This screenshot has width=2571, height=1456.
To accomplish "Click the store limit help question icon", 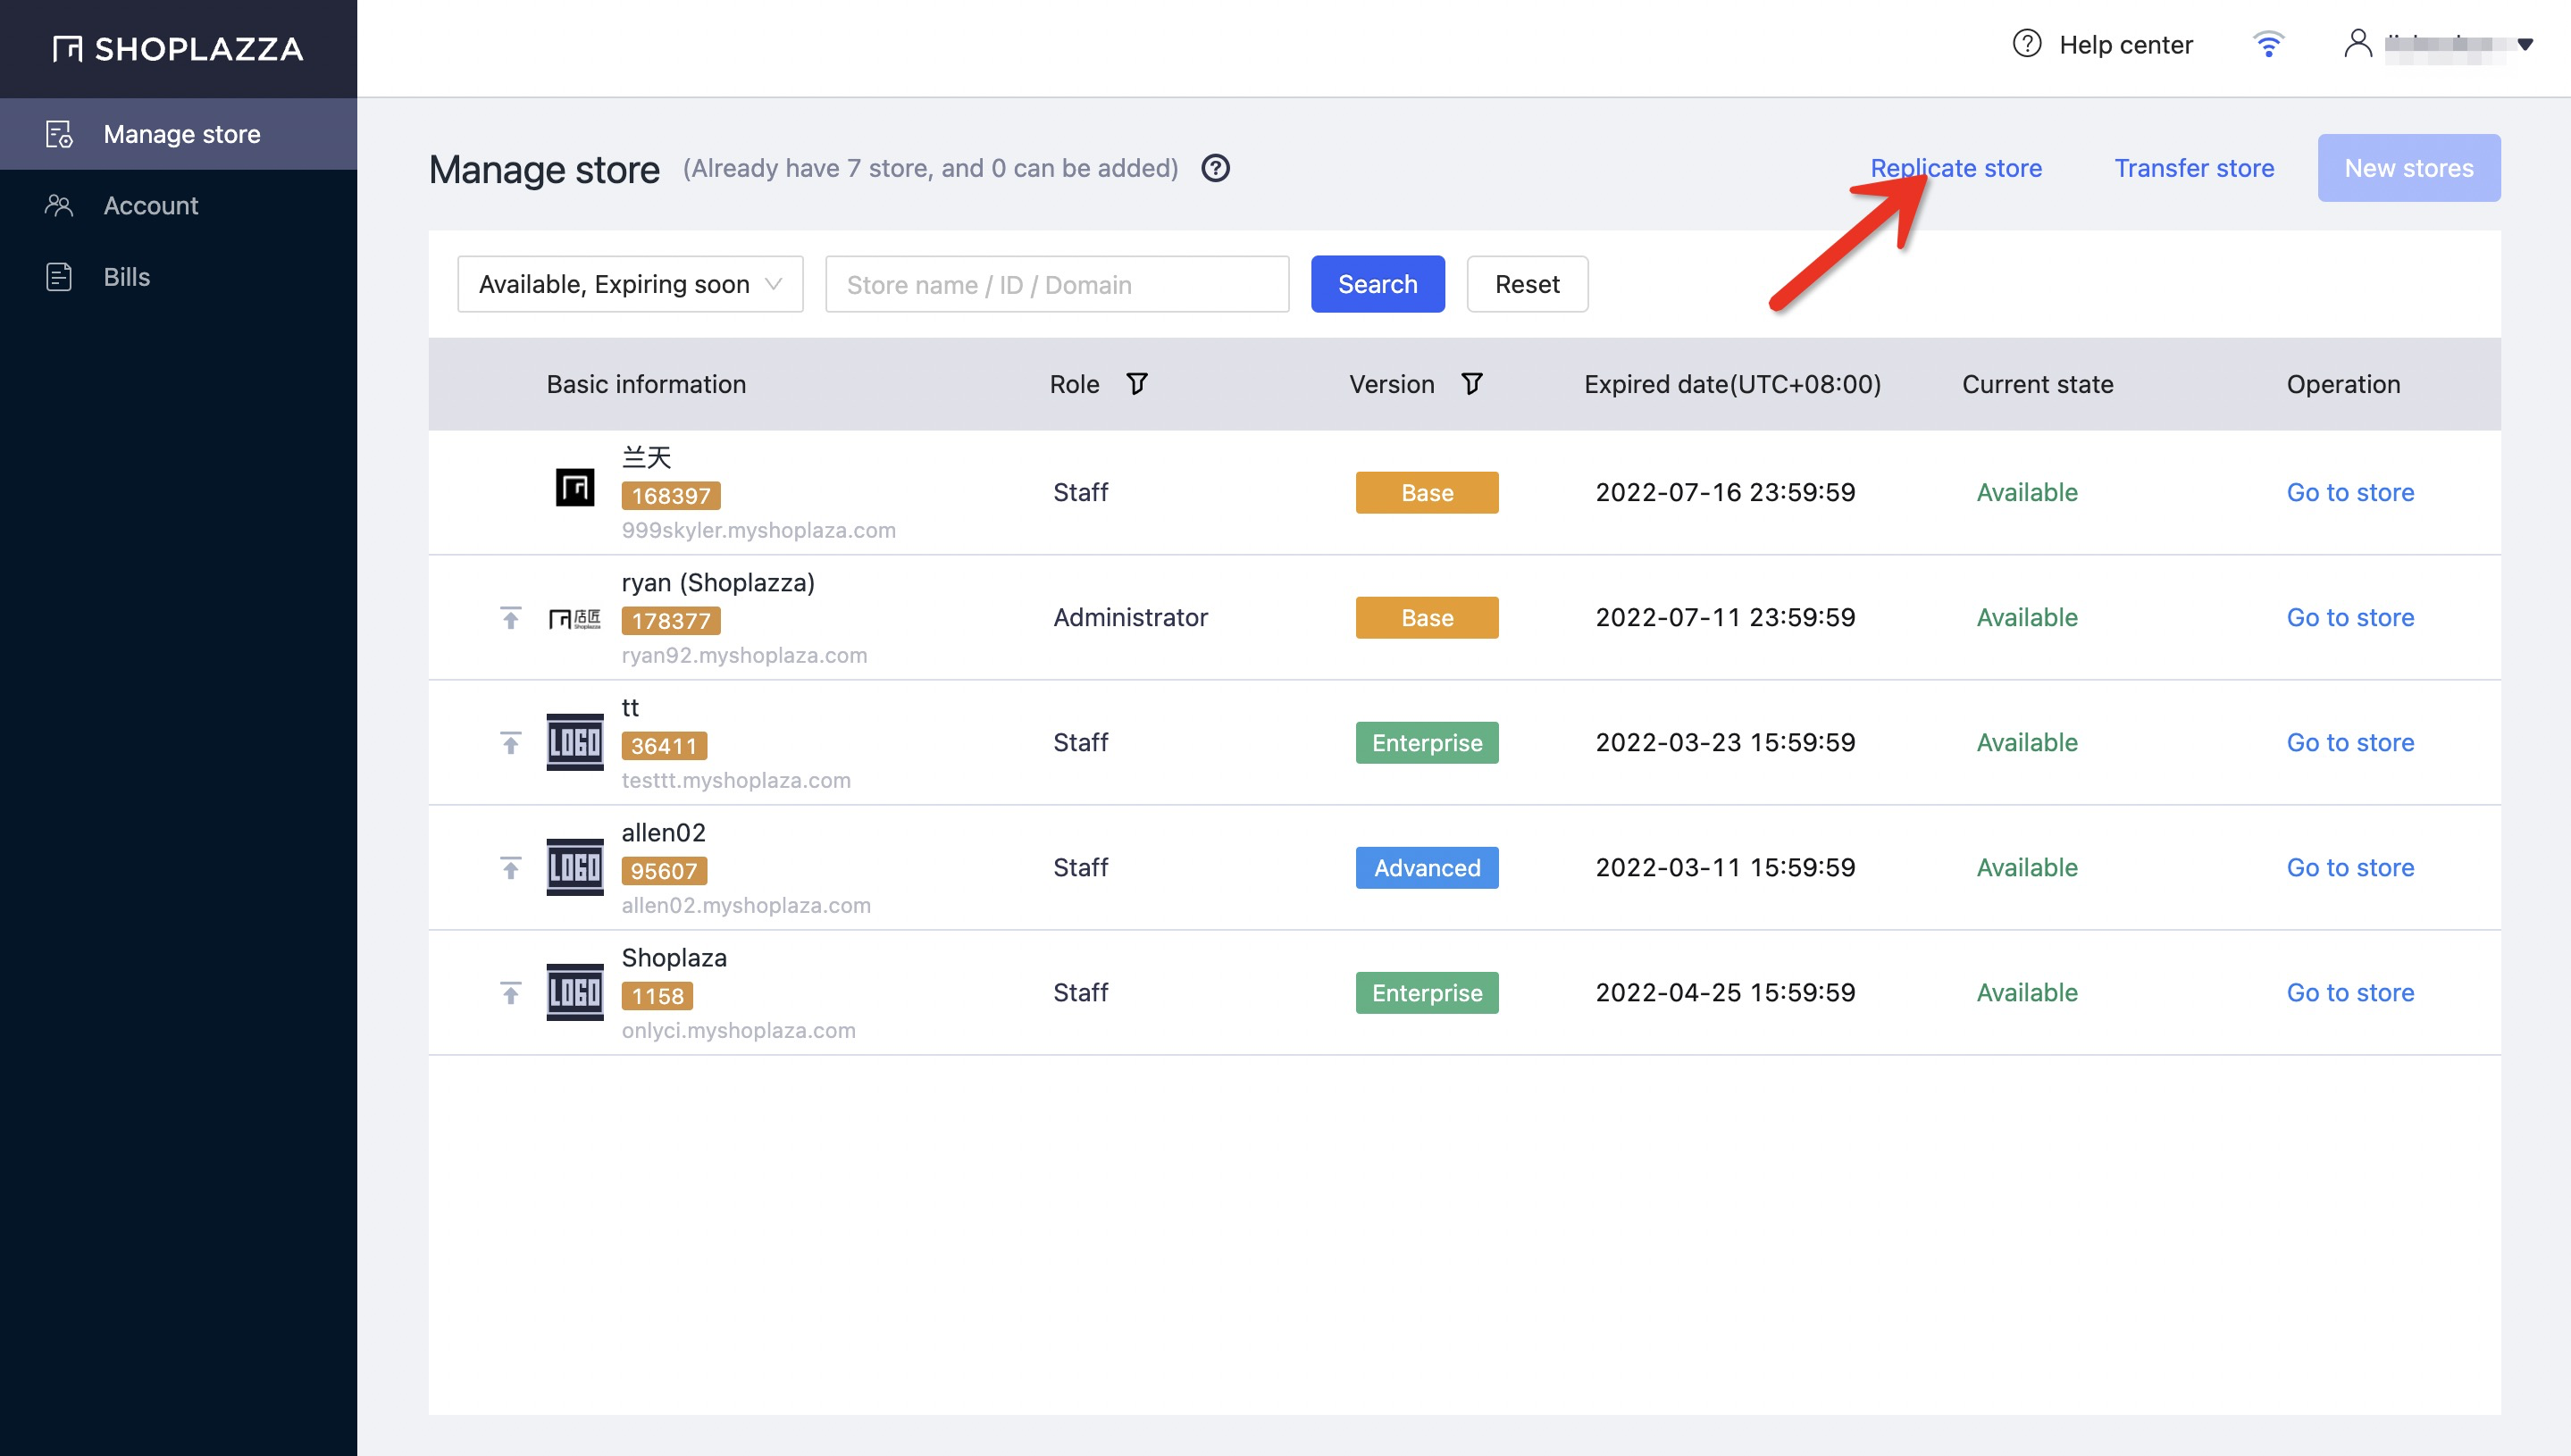I will [x=1215, y=169].
